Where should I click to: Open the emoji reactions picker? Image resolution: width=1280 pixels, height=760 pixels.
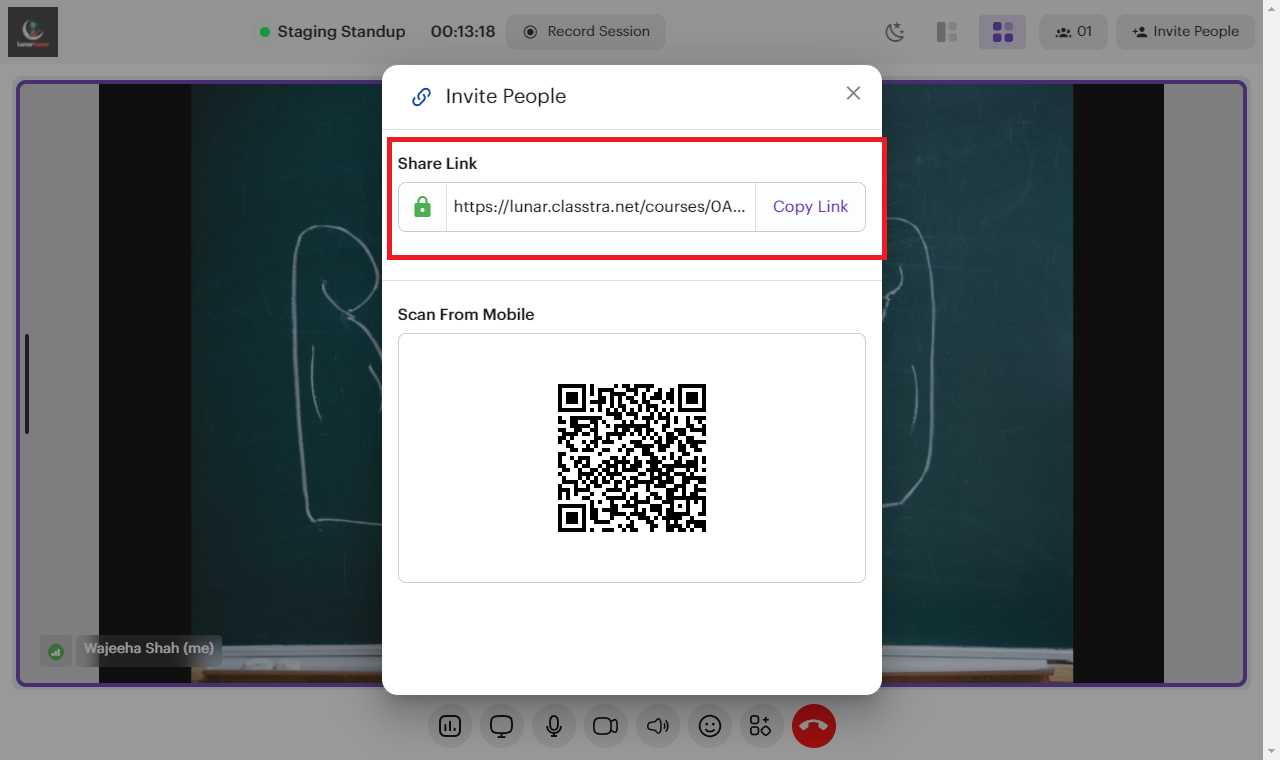710,726
